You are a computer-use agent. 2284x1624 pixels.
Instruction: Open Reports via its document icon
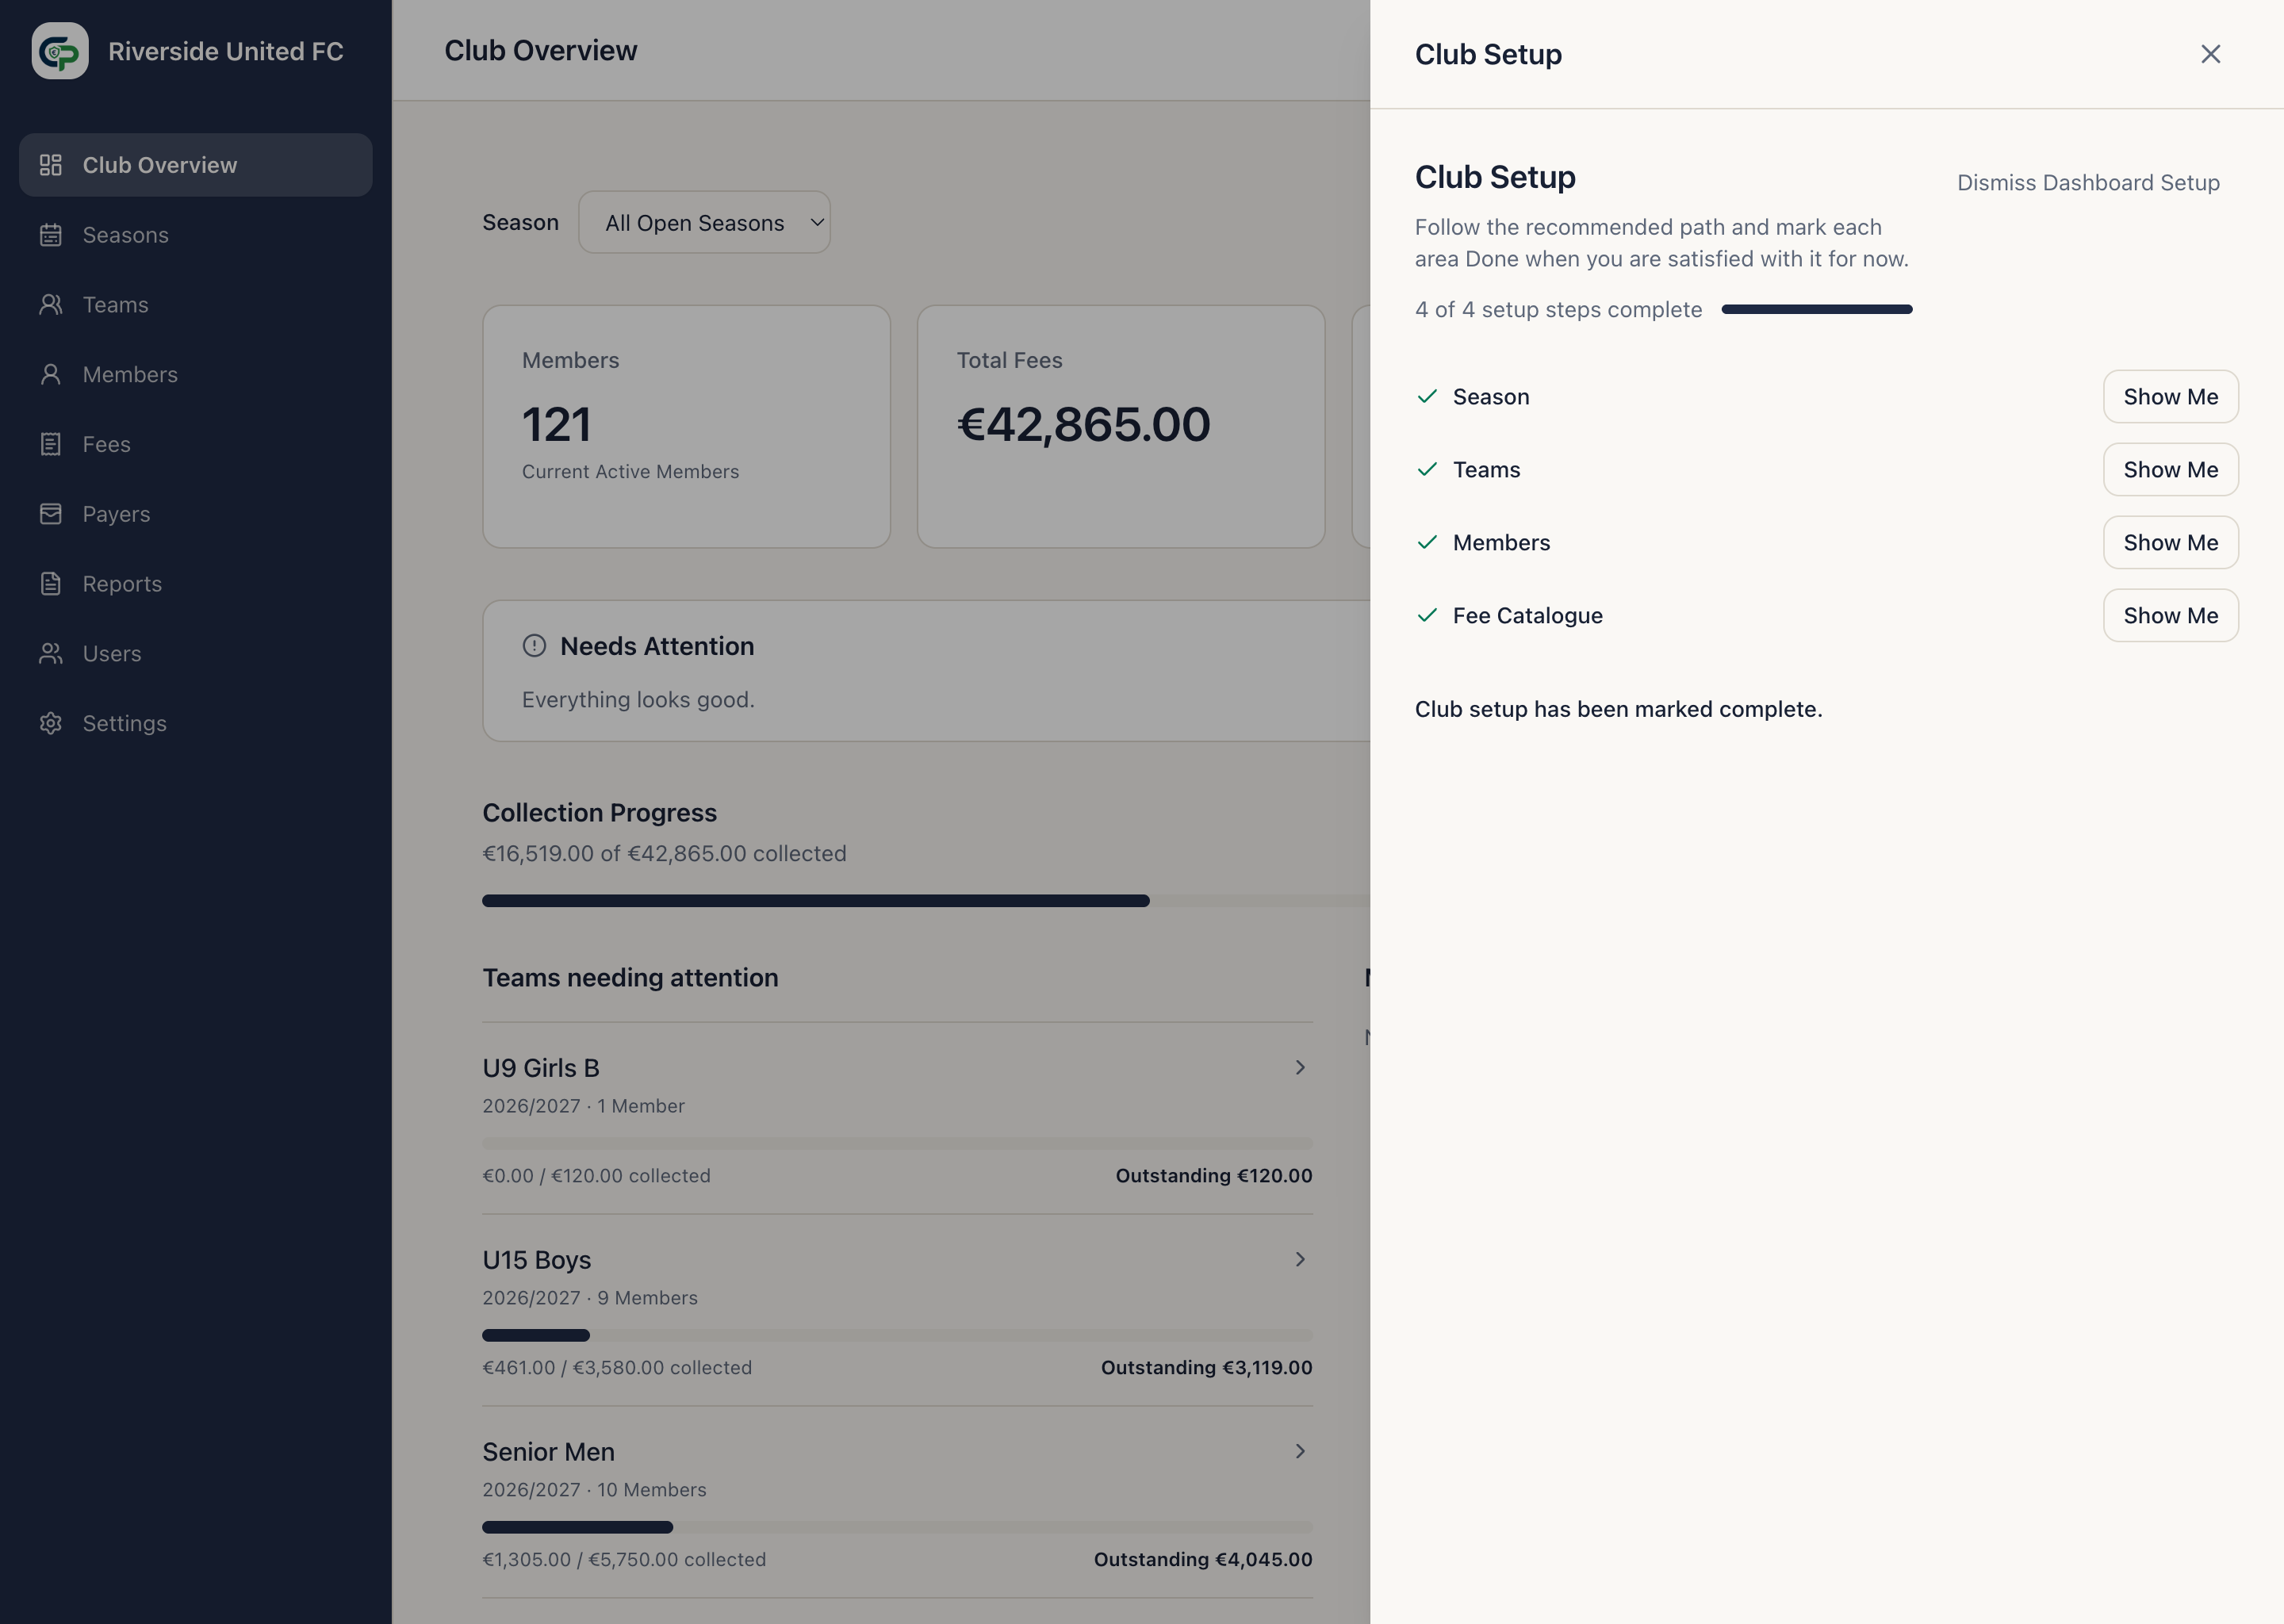(x=51, y=584)
